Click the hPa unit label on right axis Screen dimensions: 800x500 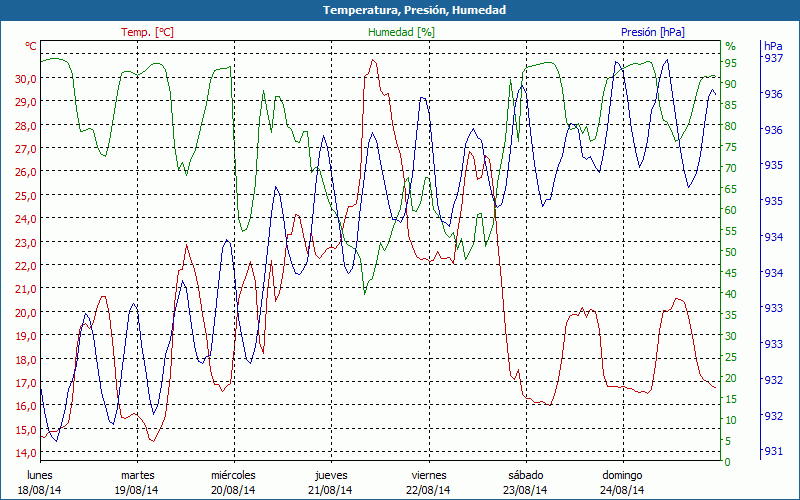773,46
